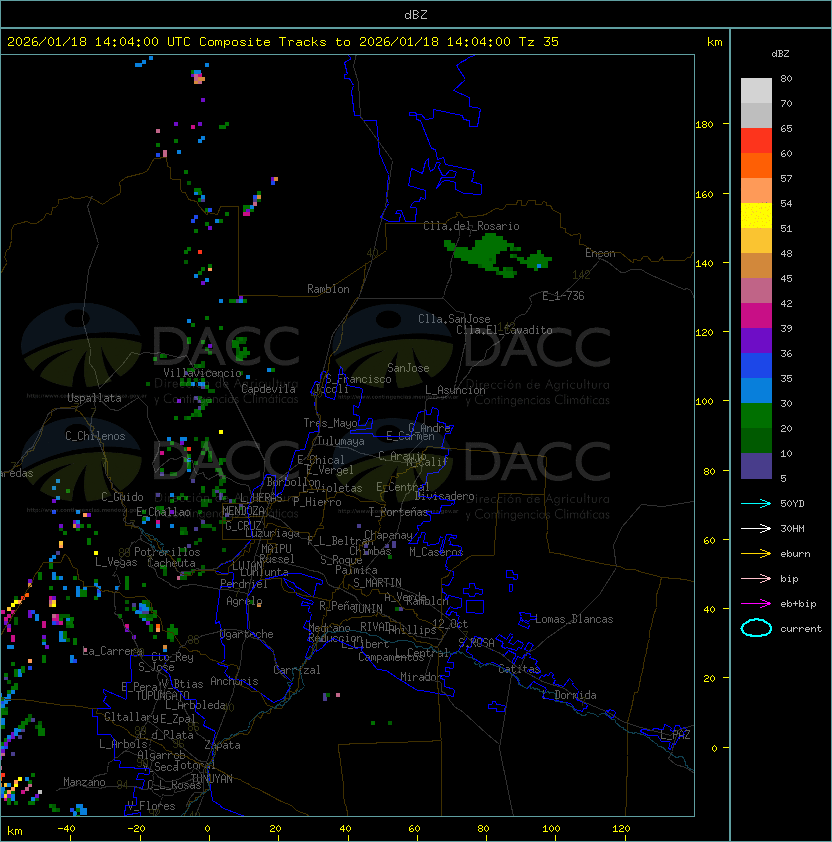Click the 'S_Francisco' map label

point(358,379)
